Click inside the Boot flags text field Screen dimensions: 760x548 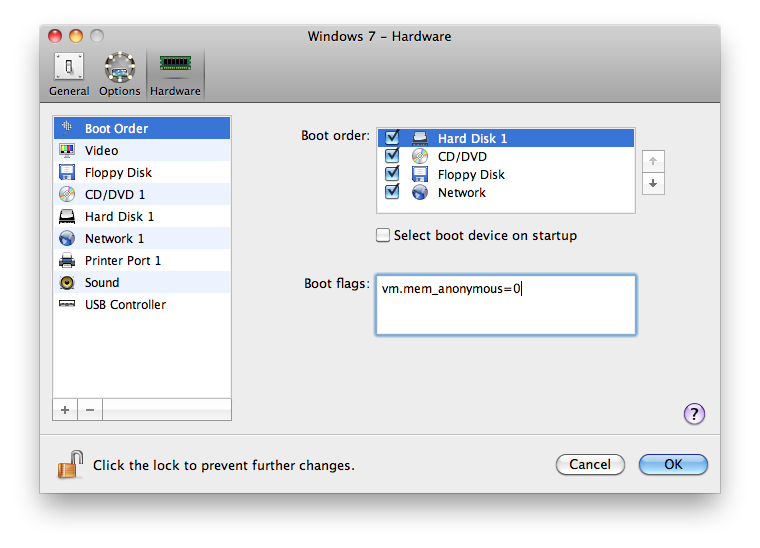(x=506, y=305)
